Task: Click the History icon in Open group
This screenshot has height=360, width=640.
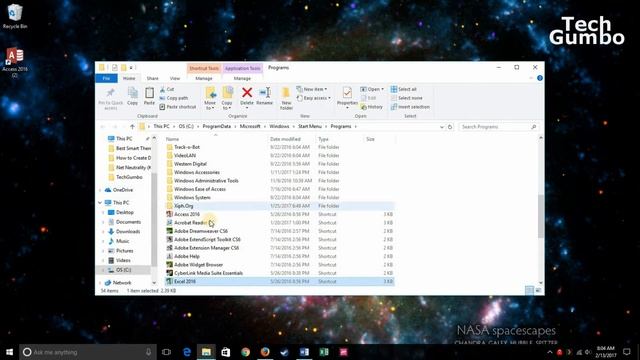Action: coord(363,107)
